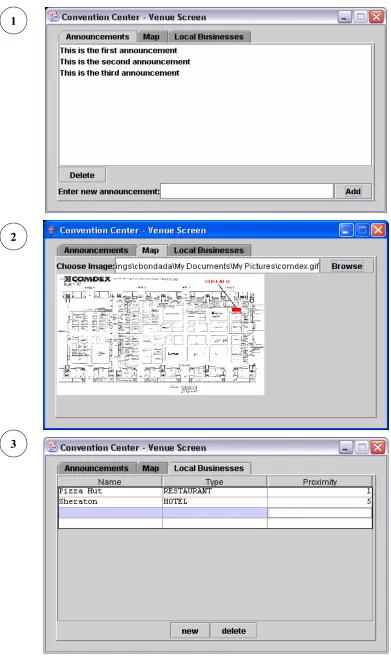This screenshot has width=391, height=656.
Task: Select the 'Pizza Hut' name cell
Action: coord(110,492)
